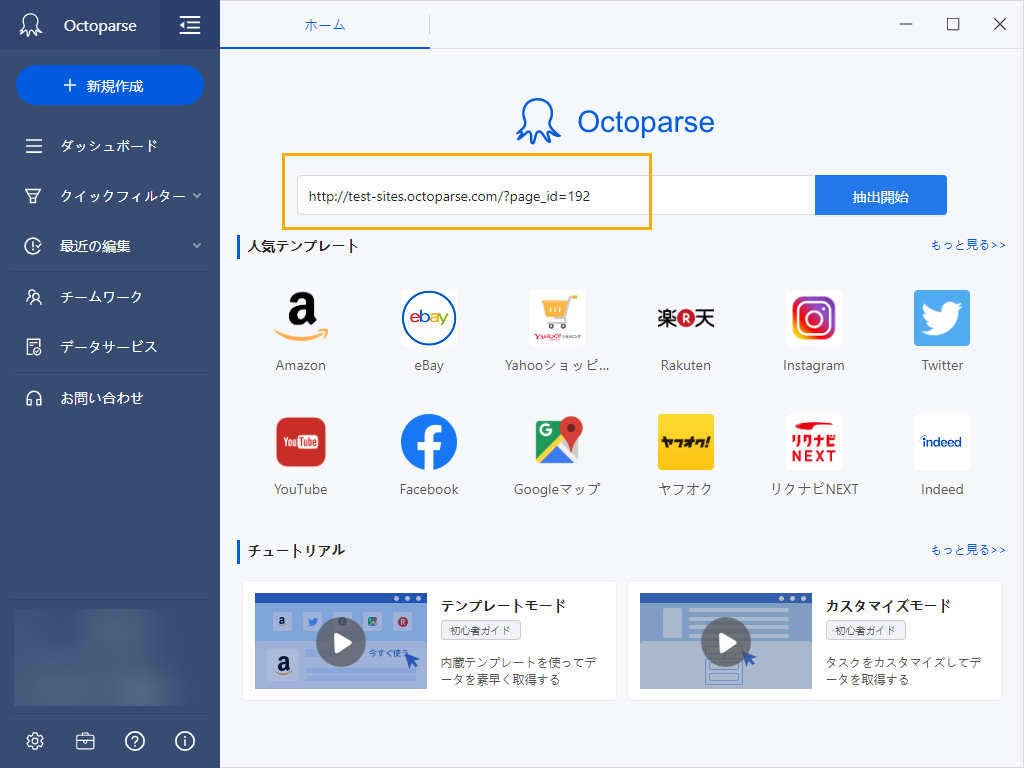Click the Octoparse title text in sidebar
1024x768 pixels.
pyautogui.click(x=100, y=25)
